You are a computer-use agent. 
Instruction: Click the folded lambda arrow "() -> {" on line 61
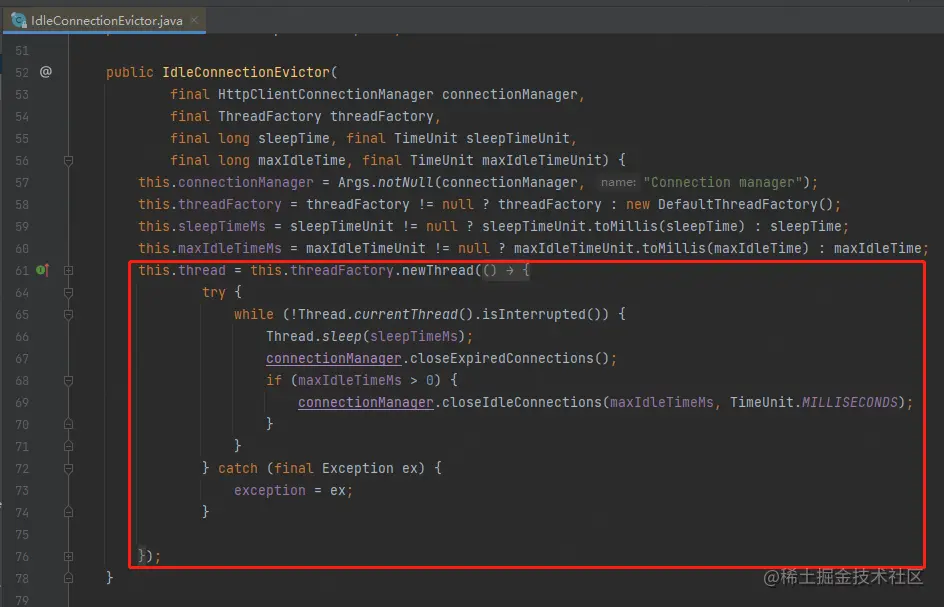[x=506, y=270]
